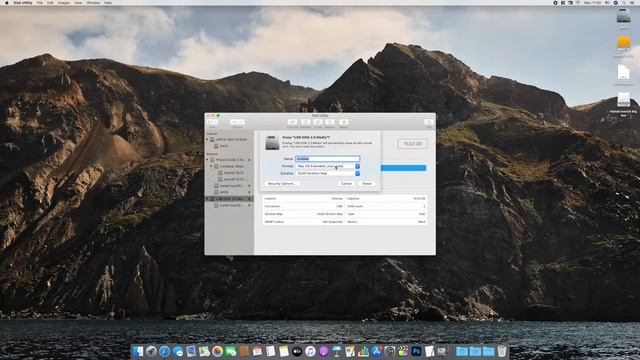Select Install macOS volume under USB DISK
This screenshot has height=360, width=640.
pyautogui.click(x=229, y=205)
